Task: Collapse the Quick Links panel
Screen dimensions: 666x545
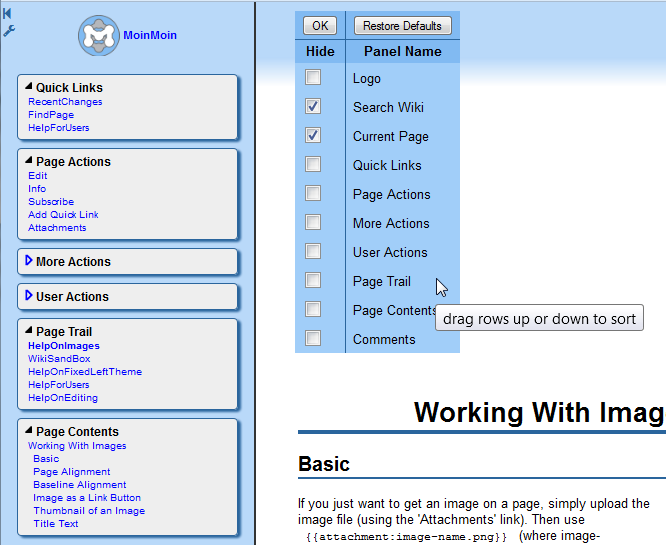Action: pos(29,87)
